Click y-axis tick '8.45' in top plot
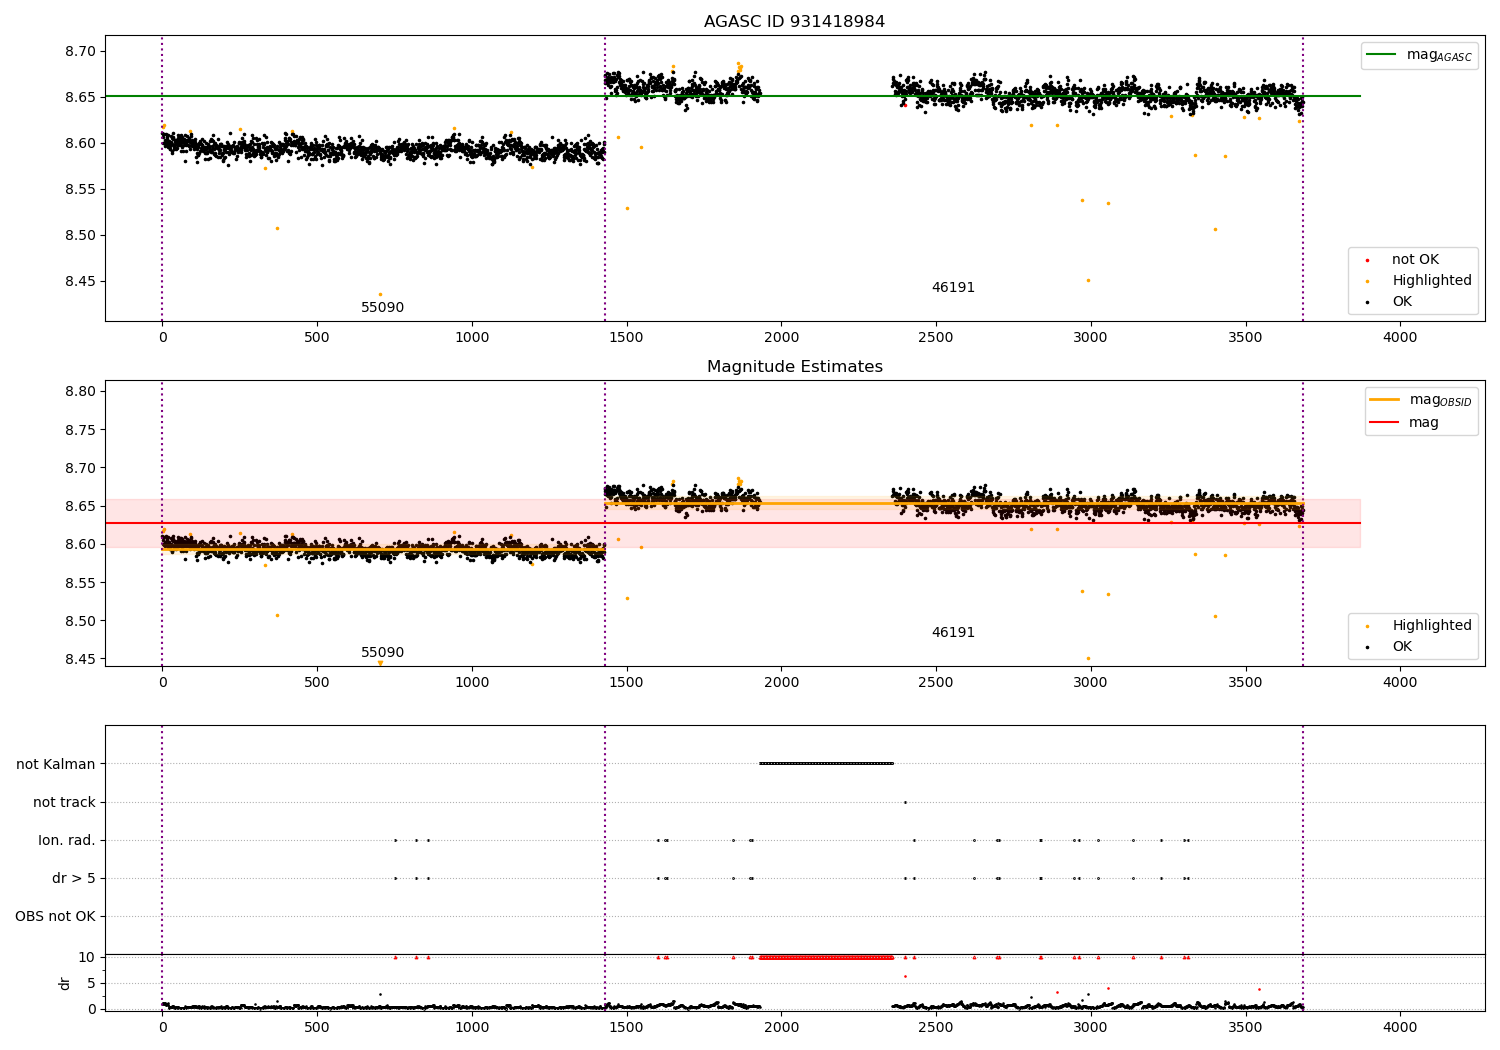 [x=80, y=282]
